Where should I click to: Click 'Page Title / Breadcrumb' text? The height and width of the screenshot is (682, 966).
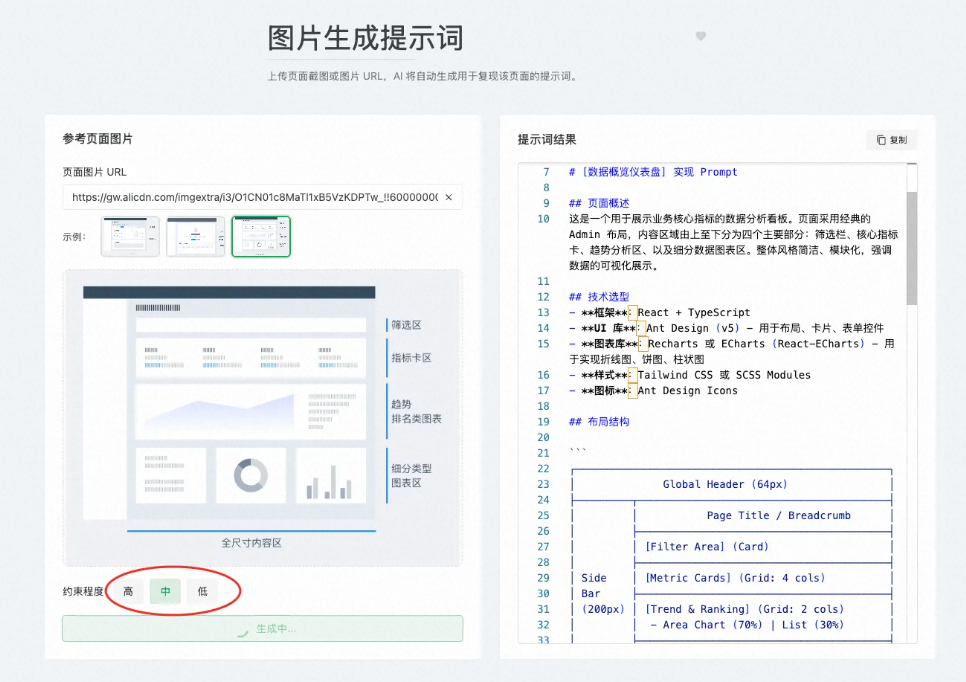click(779, 516)
